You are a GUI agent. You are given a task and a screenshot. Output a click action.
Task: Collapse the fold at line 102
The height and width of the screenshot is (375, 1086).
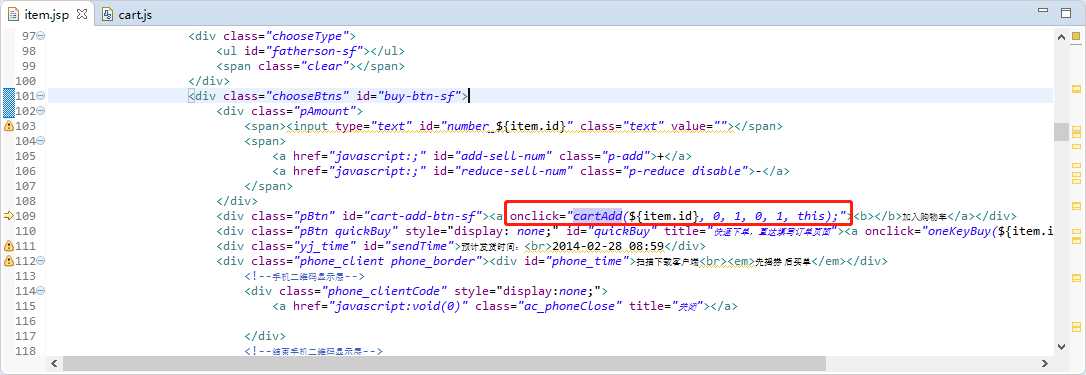pyautogui.click(x=41, y=112)
